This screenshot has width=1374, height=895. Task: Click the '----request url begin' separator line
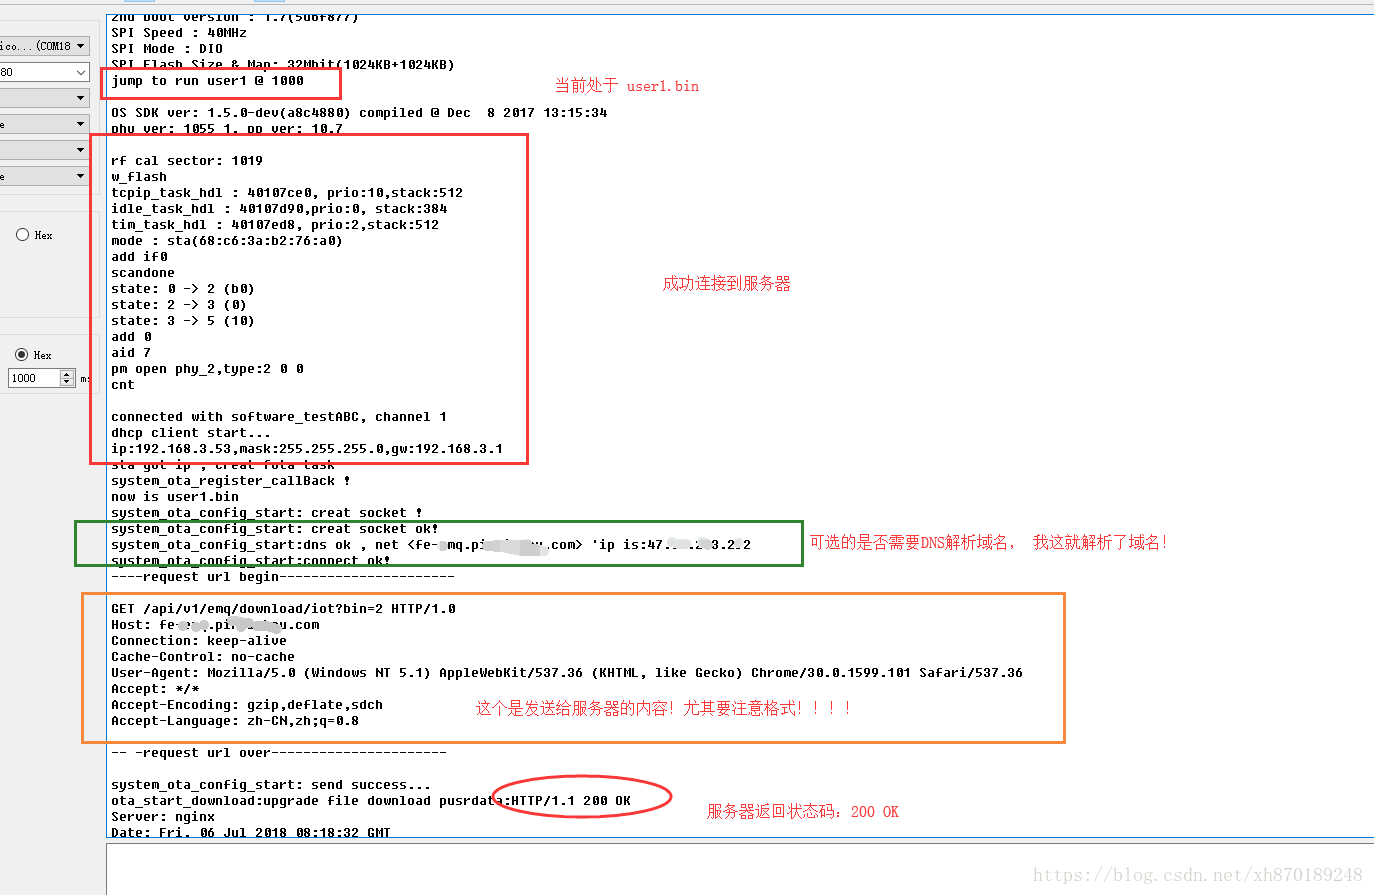point(283,577)
